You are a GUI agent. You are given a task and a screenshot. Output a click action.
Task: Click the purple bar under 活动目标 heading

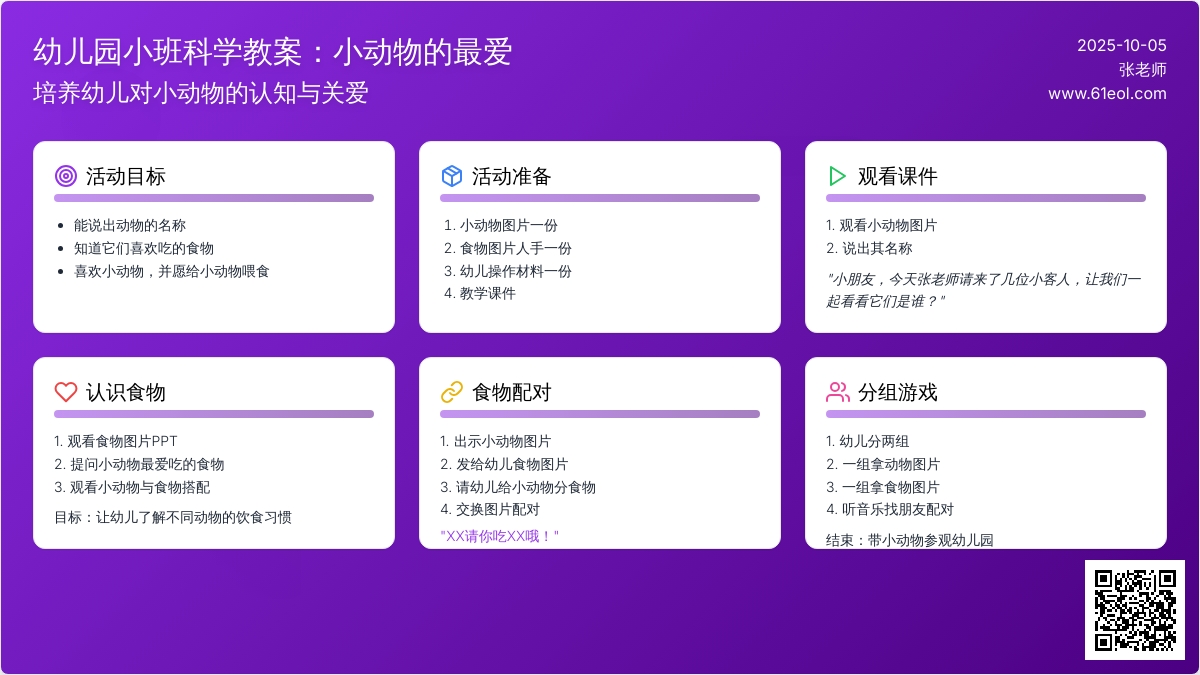(214, 198)
